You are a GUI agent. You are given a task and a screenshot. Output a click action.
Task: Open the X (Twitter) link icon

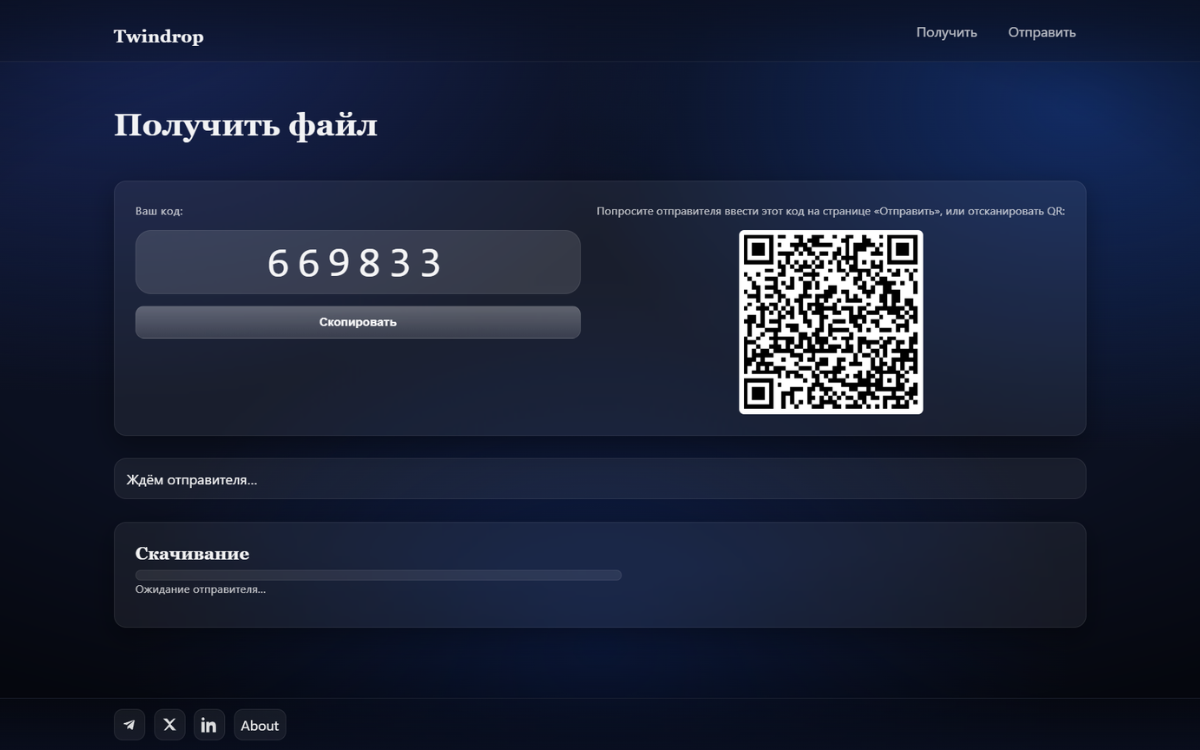tap(170, 725)
